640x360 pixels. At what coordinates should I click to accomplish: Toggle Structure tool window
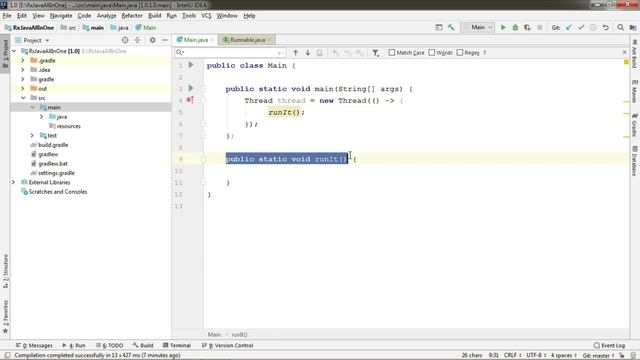(x=5, y=271)
